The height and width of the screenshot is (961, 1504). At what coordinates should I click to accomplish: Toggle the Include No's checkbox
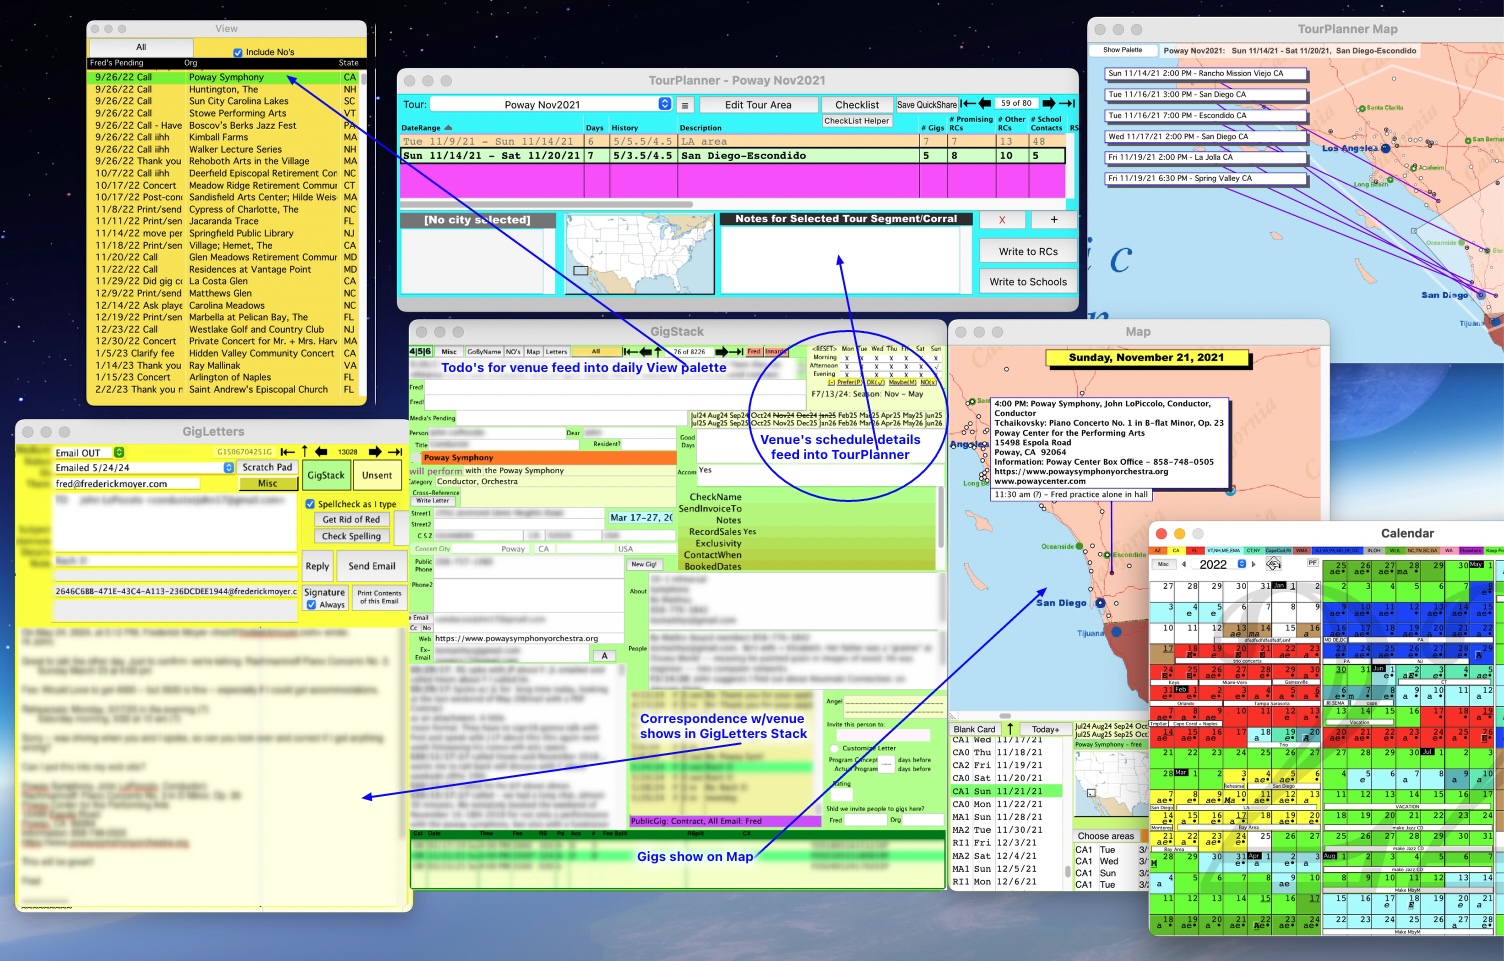coord(238,53)
